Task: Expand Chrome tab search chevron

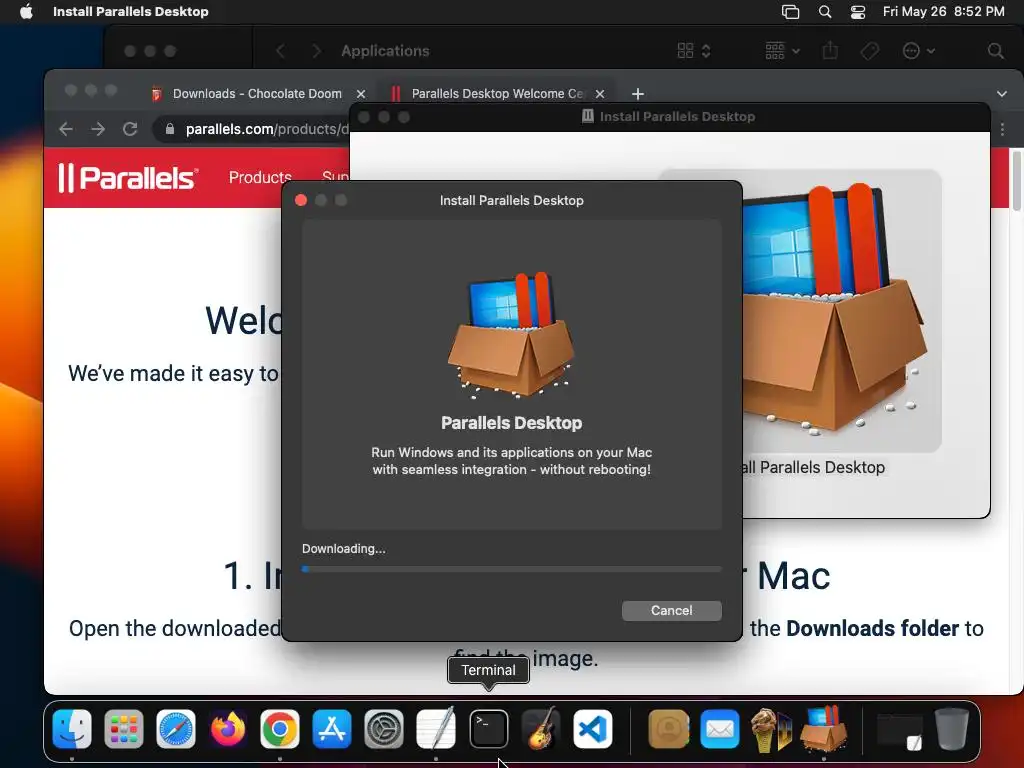Action: pos(1002,94)
